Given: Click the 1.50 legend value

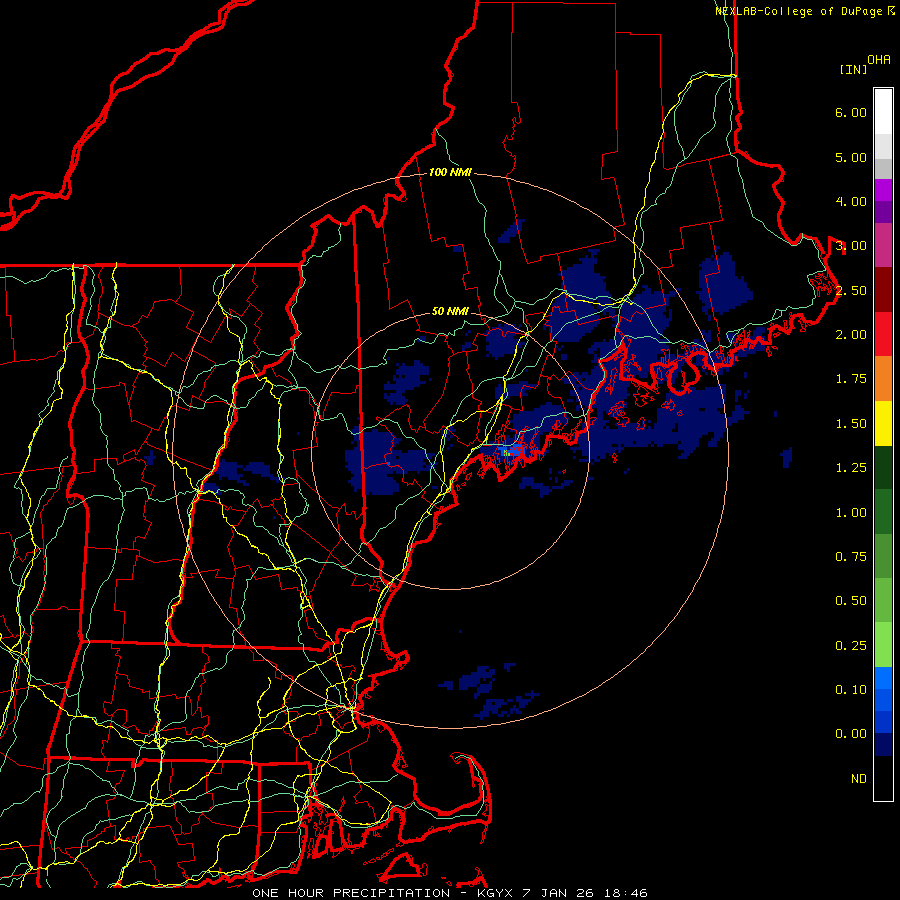Looking at the screenshot, I should pyautogui.click(x=851, y=424).
